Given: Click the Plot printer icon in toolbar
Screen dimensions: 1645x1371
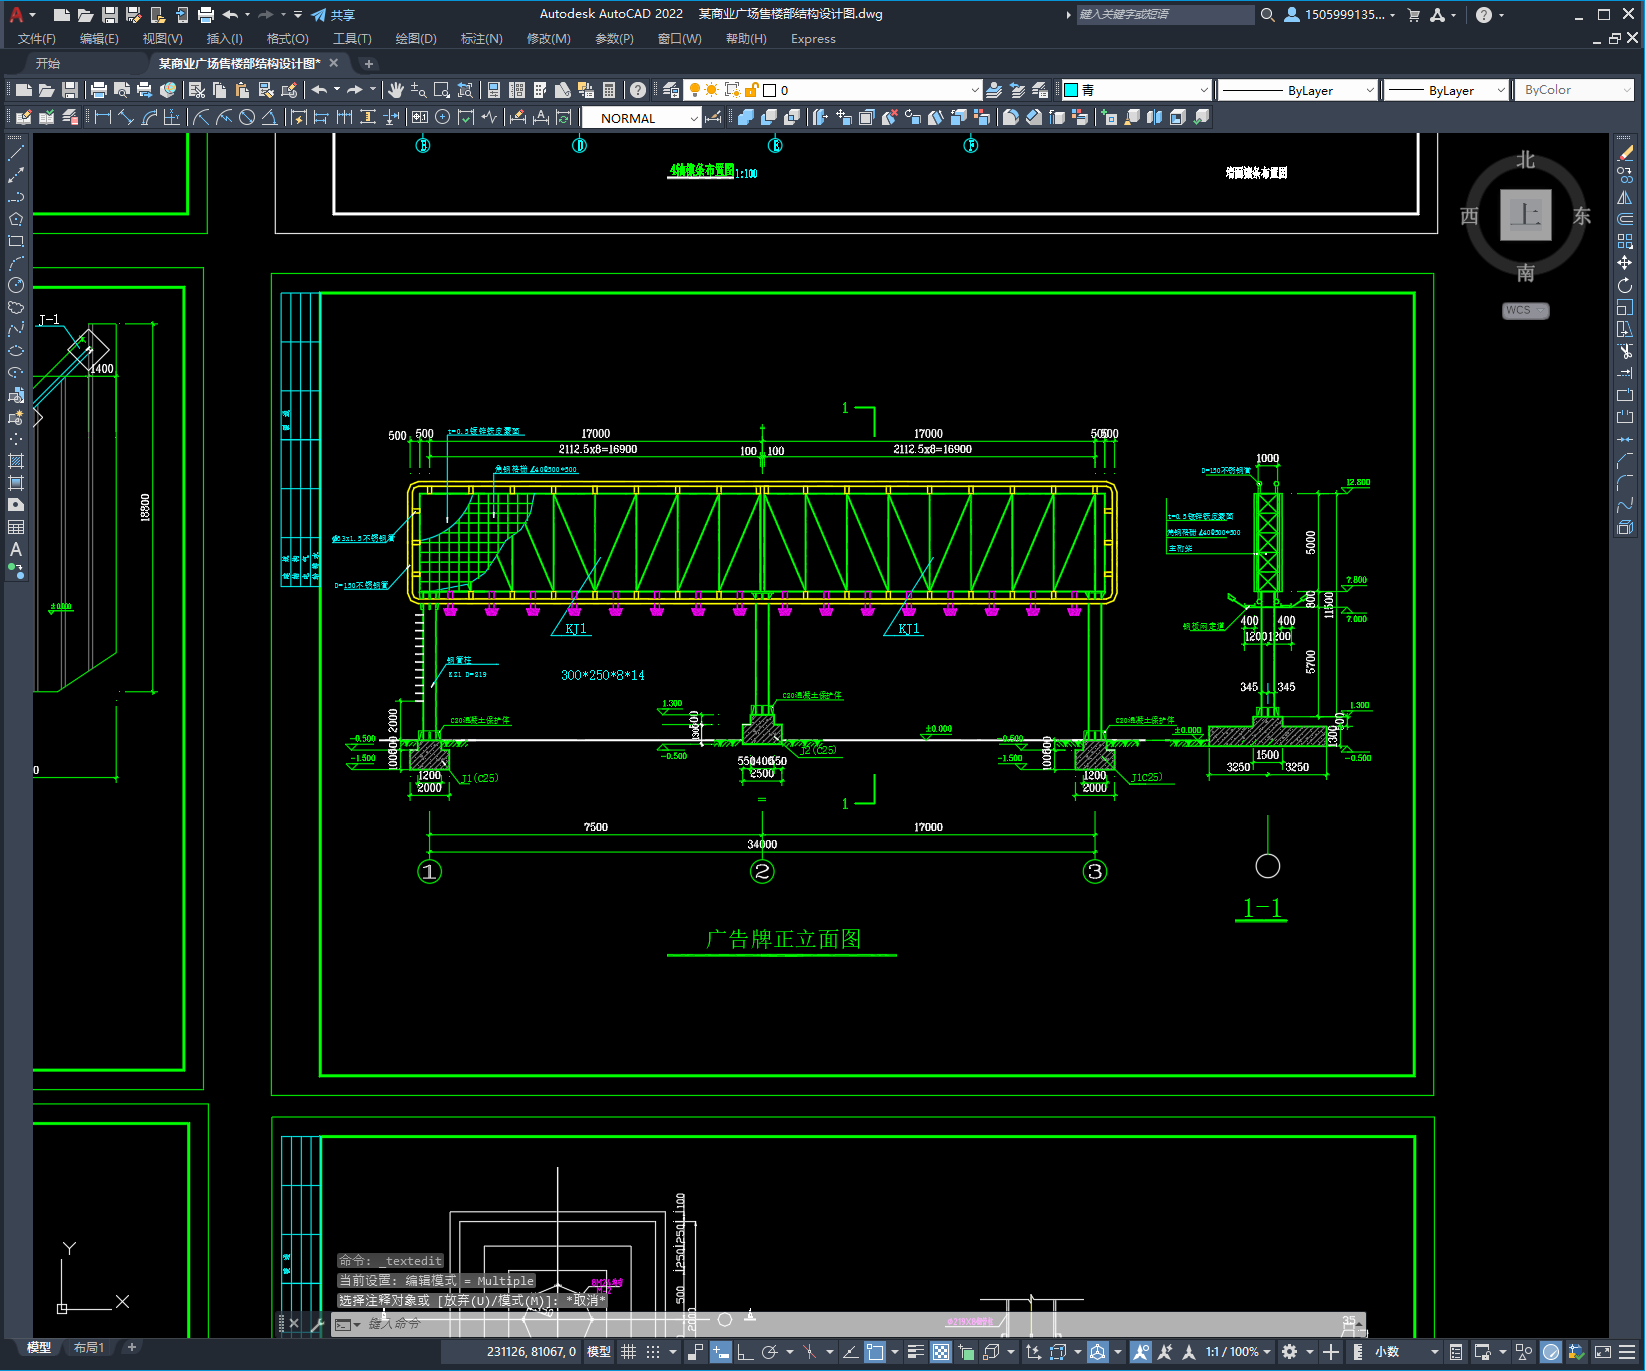Looking at the screenshot, I should click(x=99, y=90).
